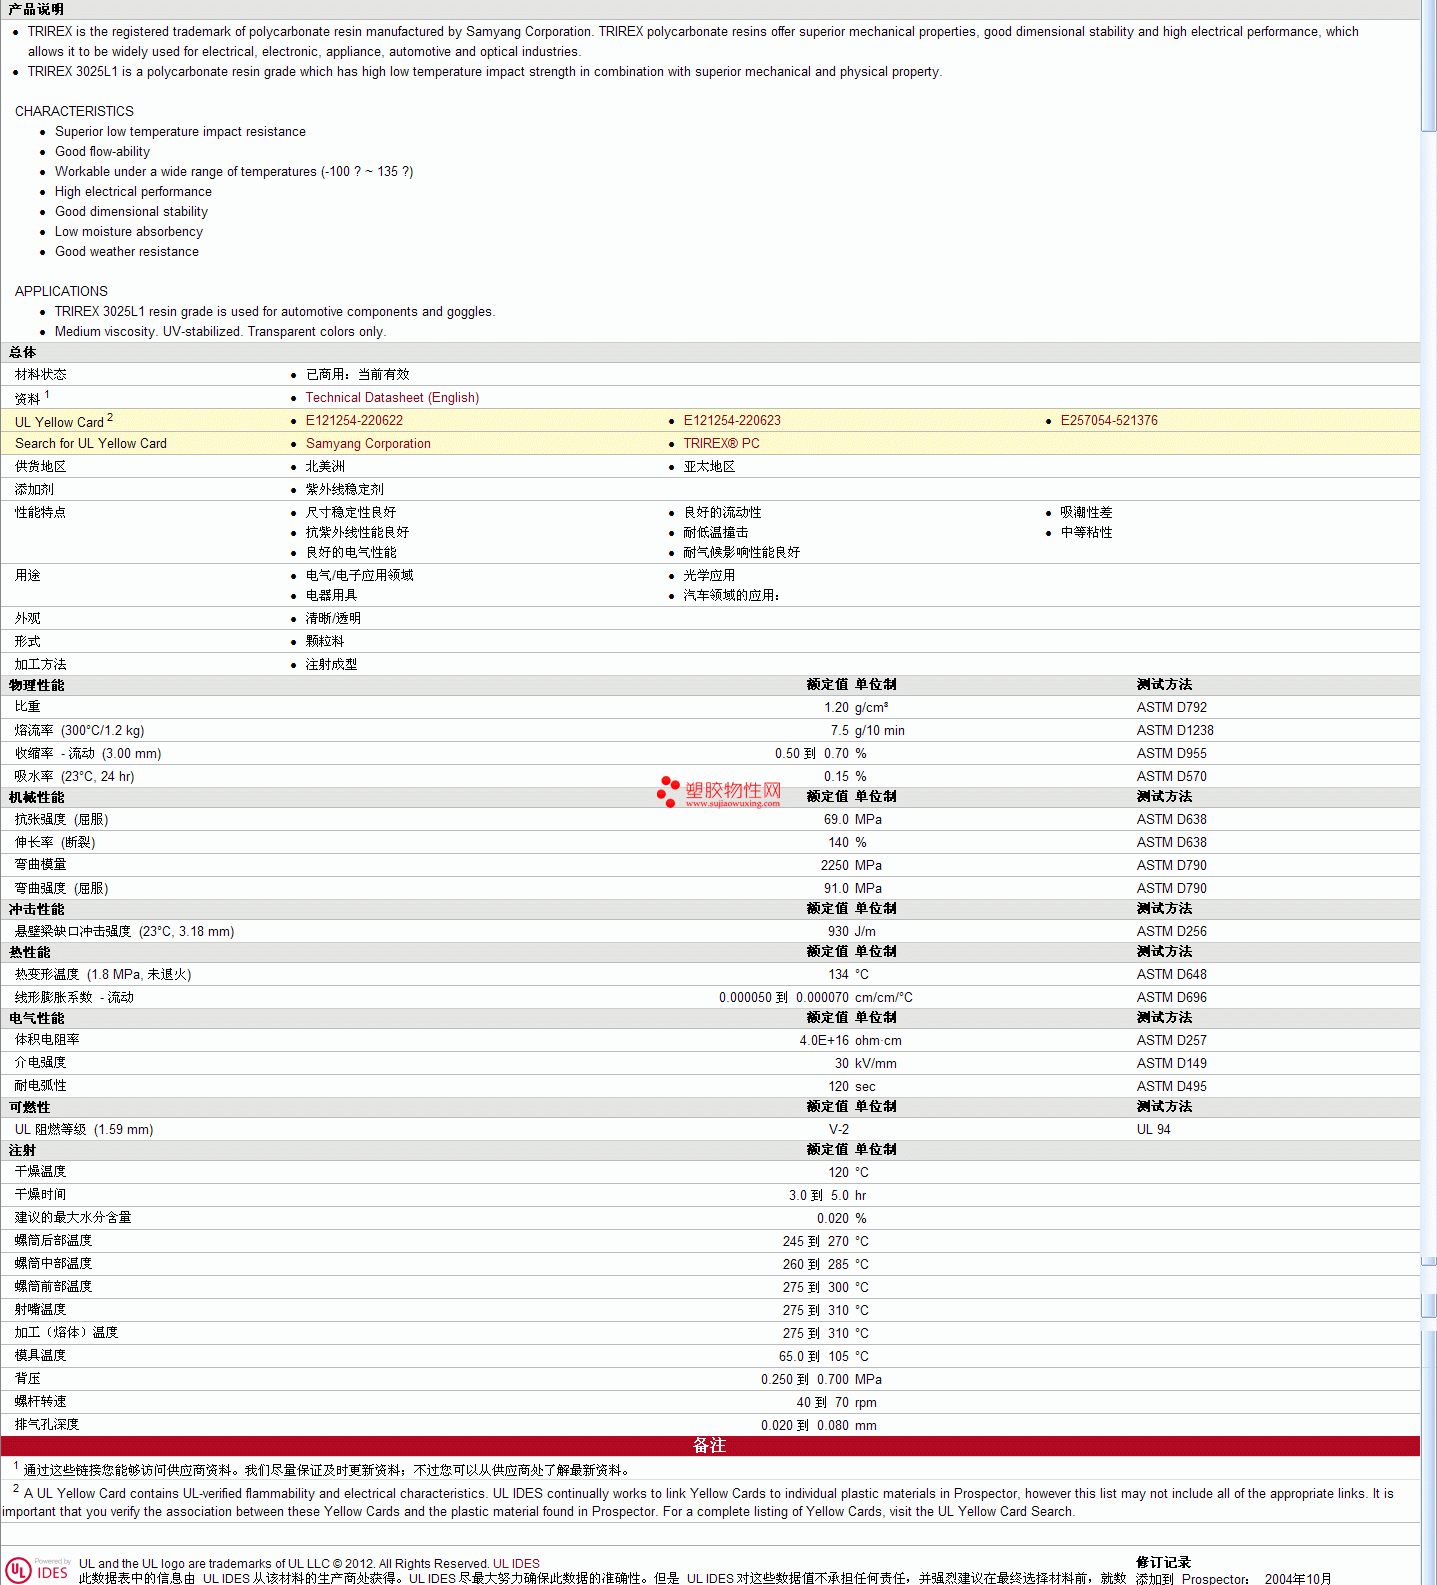This screenshot has height=1585, width=1437.
Task: Click the '机械性能' section header
Action: coord(36,797)
